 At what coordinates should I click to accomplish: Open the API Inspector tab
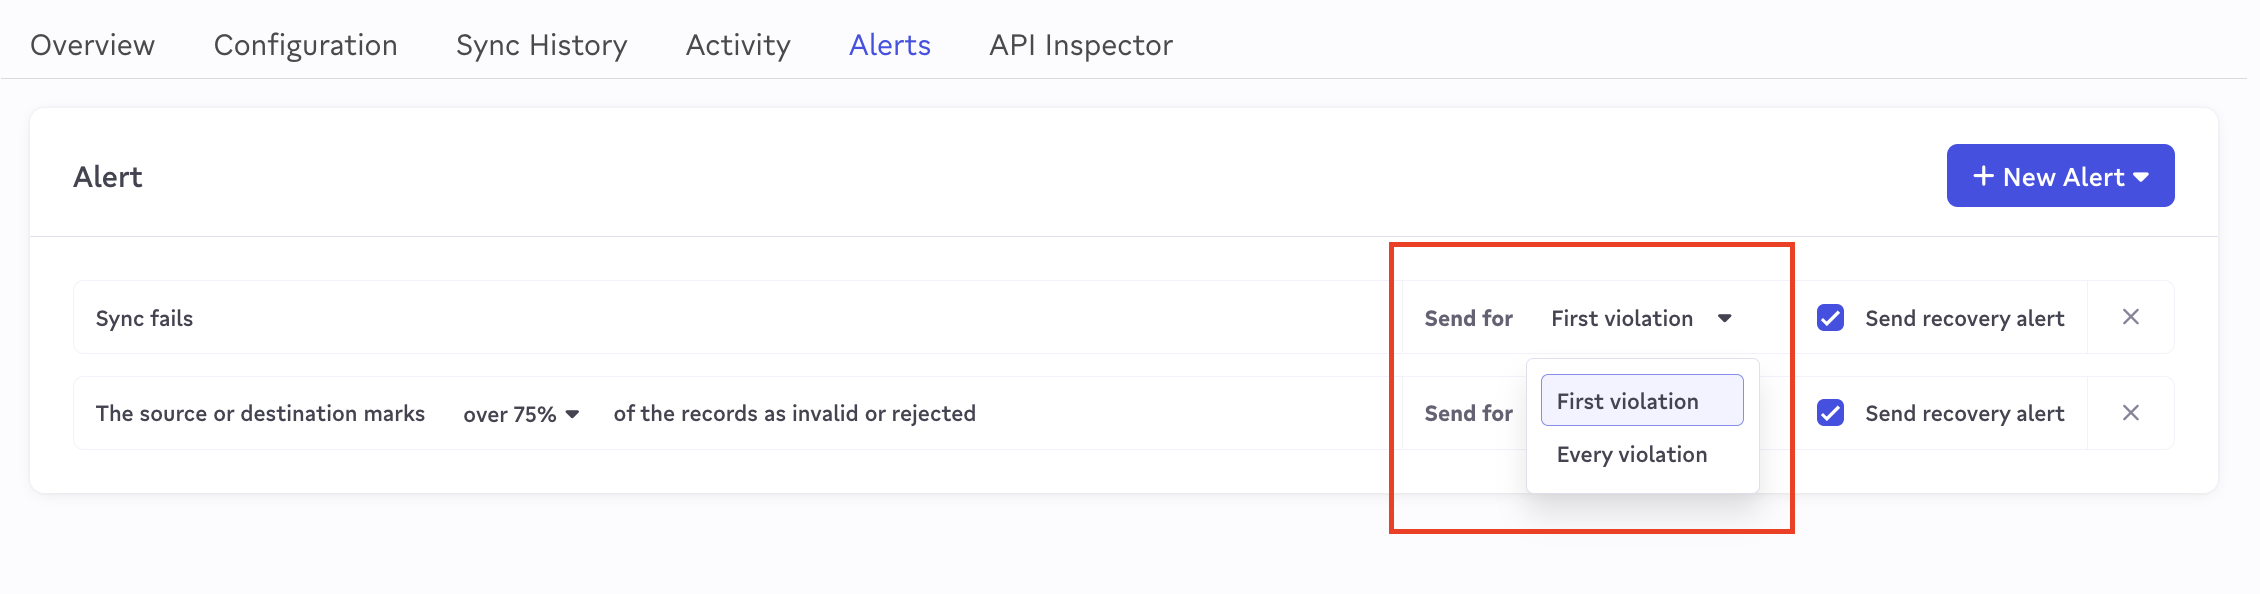click(1080, 45)
